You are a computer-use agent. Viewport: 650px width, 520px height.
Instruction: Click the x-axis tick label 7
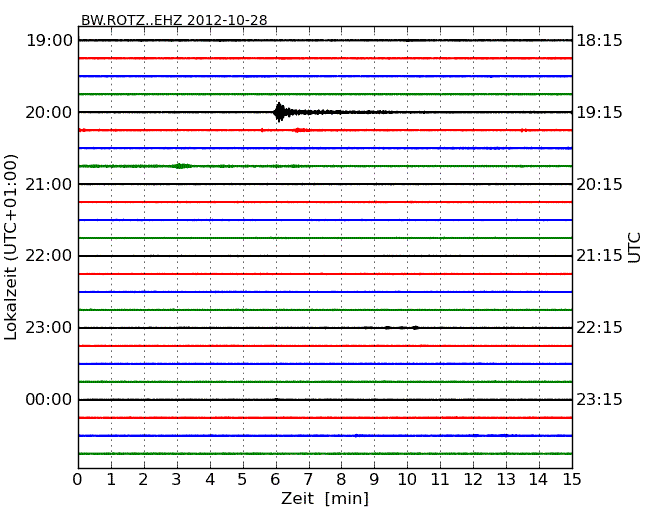(308, 479)
